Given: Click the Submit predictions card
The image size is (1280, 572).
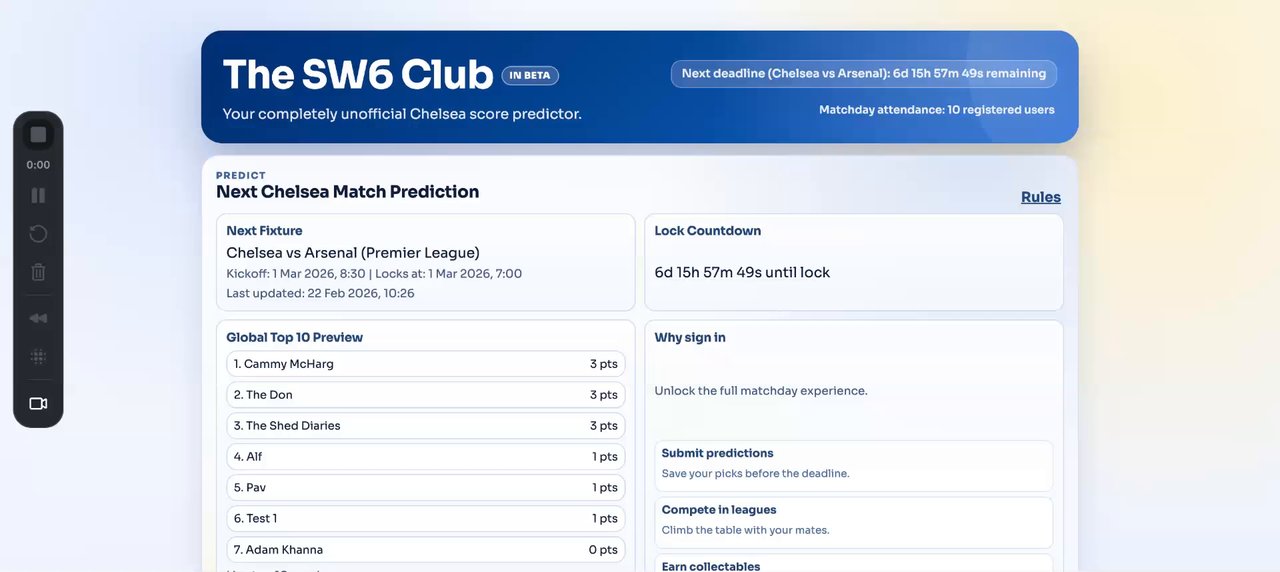Looking at the screenshot, I should (853, 464).
